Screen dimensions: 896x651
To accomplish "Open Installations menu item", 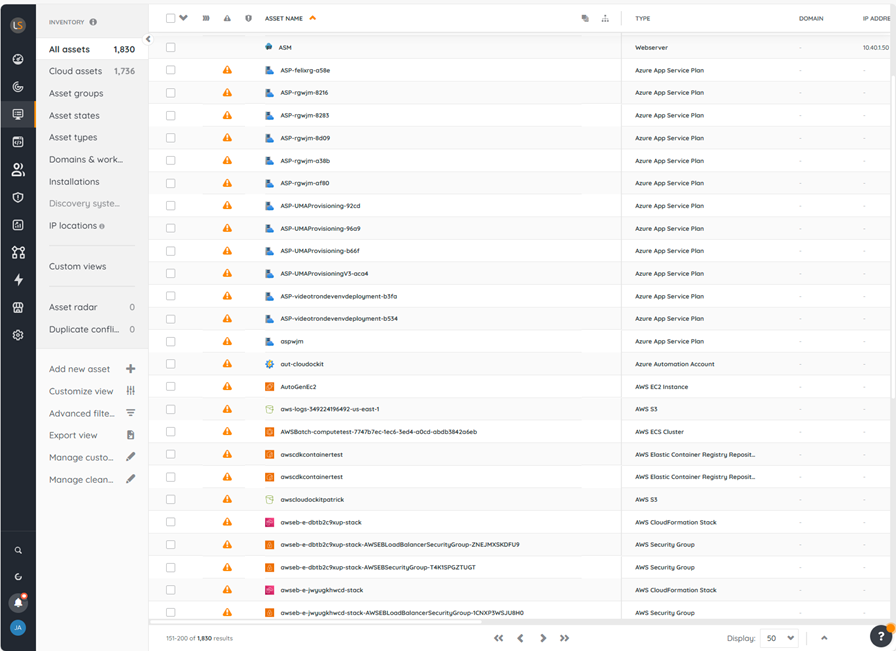I will coord(74,182).
